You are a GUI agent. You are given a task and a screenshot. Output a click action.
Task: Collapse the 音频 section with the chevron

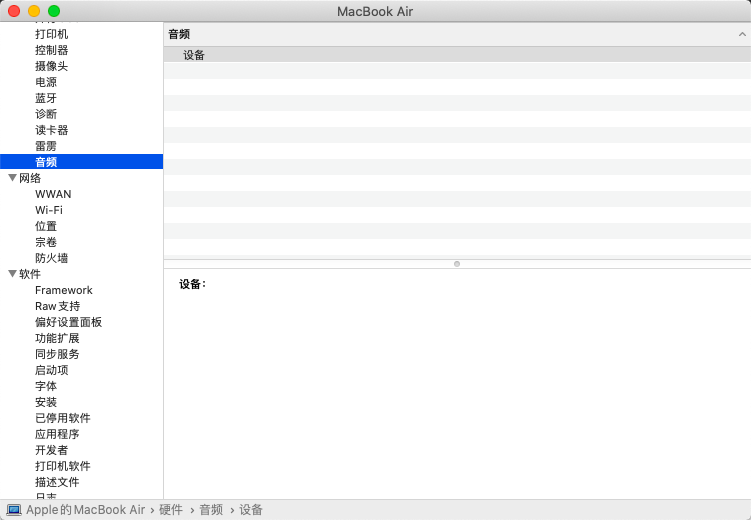point(742,34)
